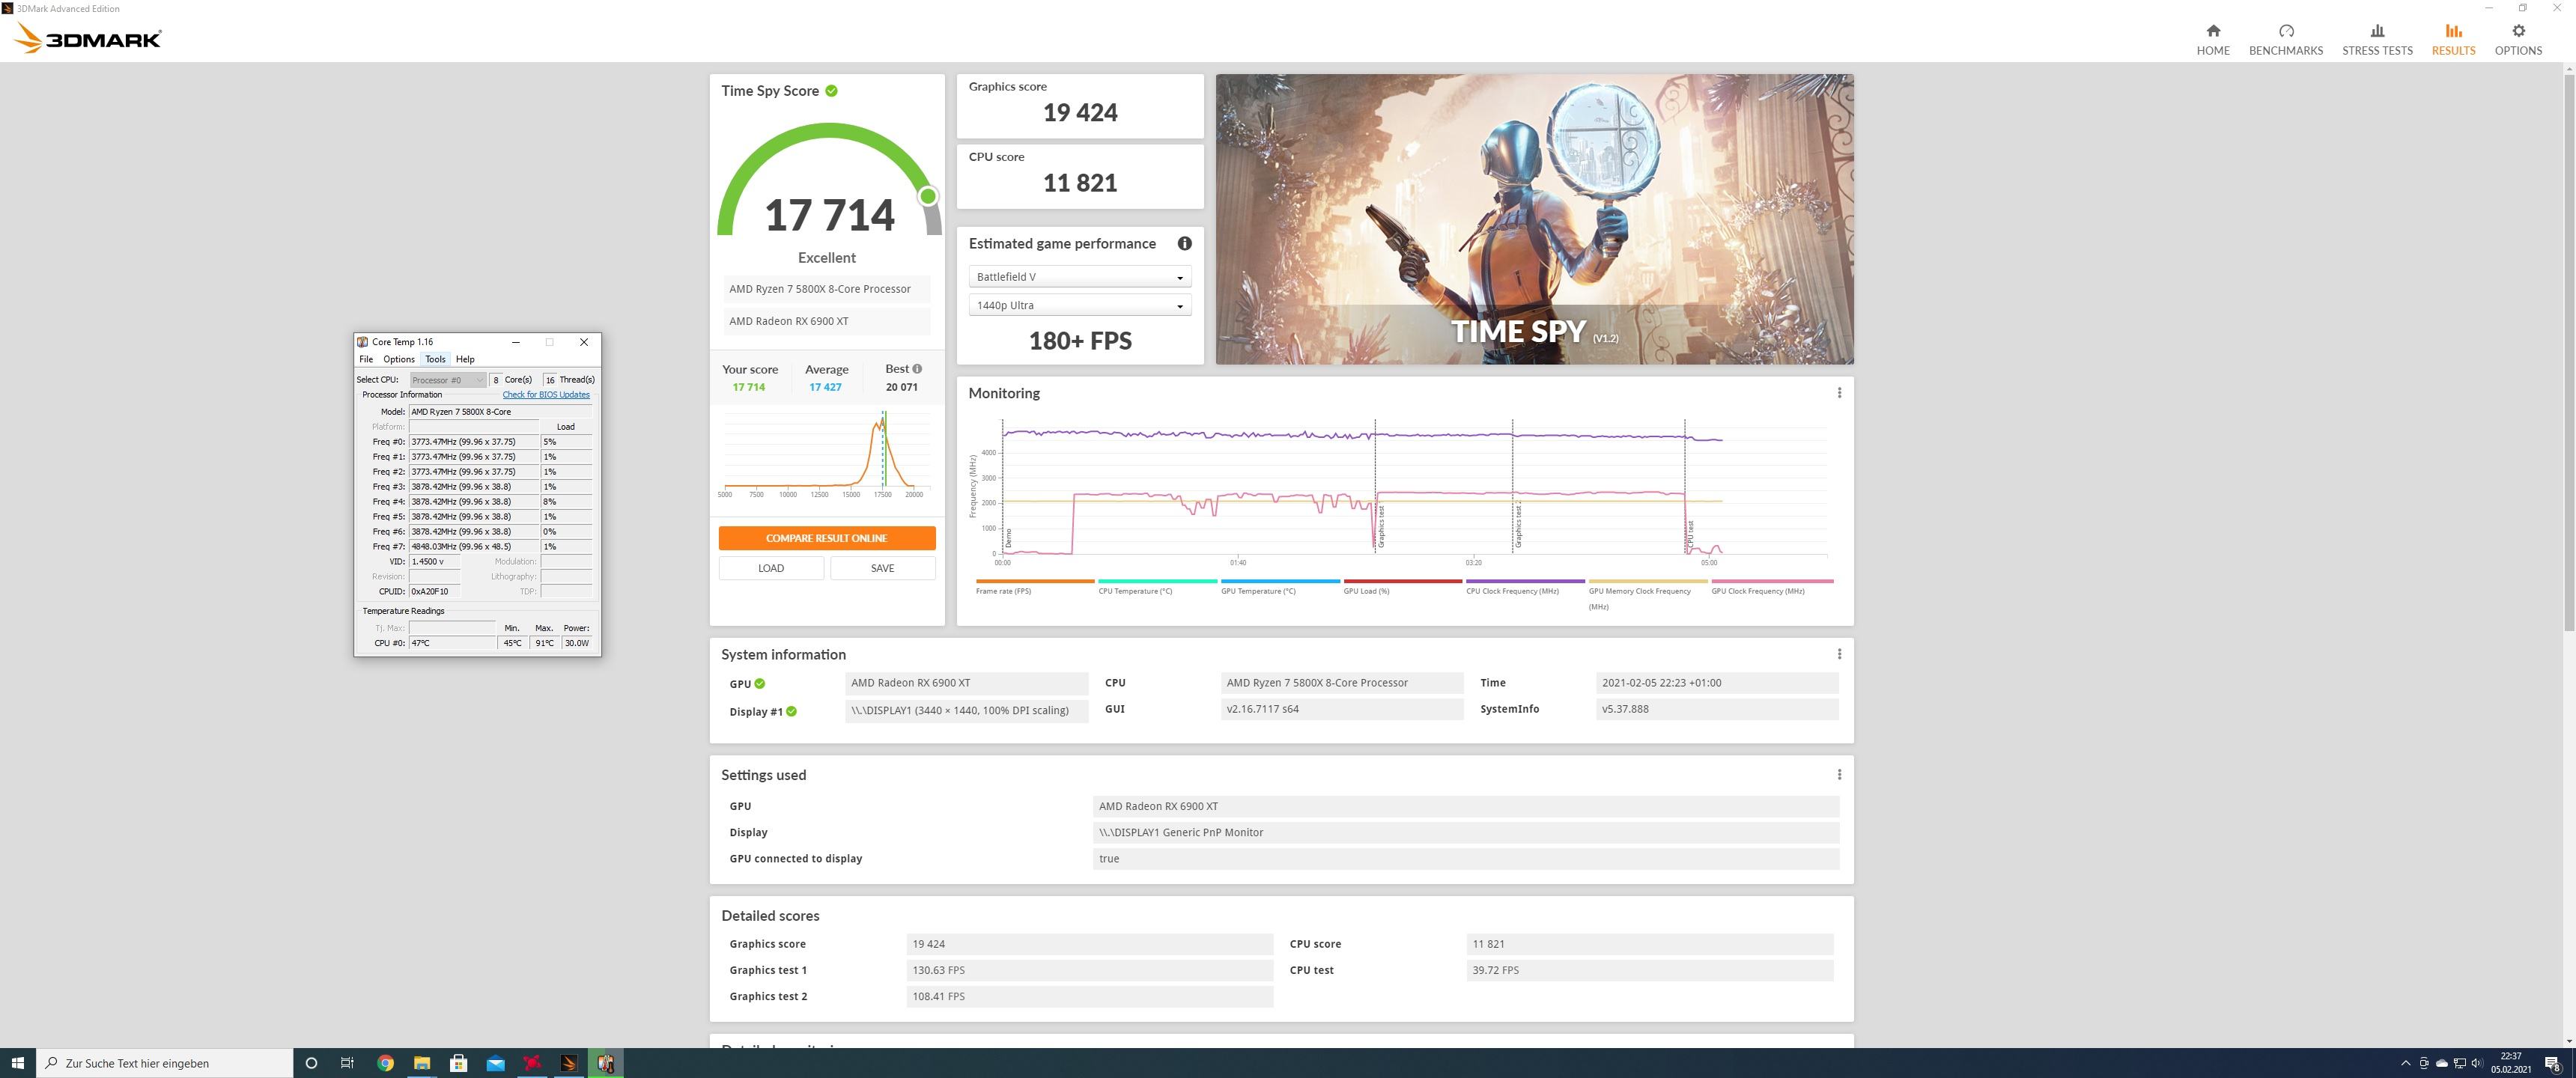Viewport: 2576px width, 1078px height.
Task: Click the green GPU status check icon
Action: point(760,684)
